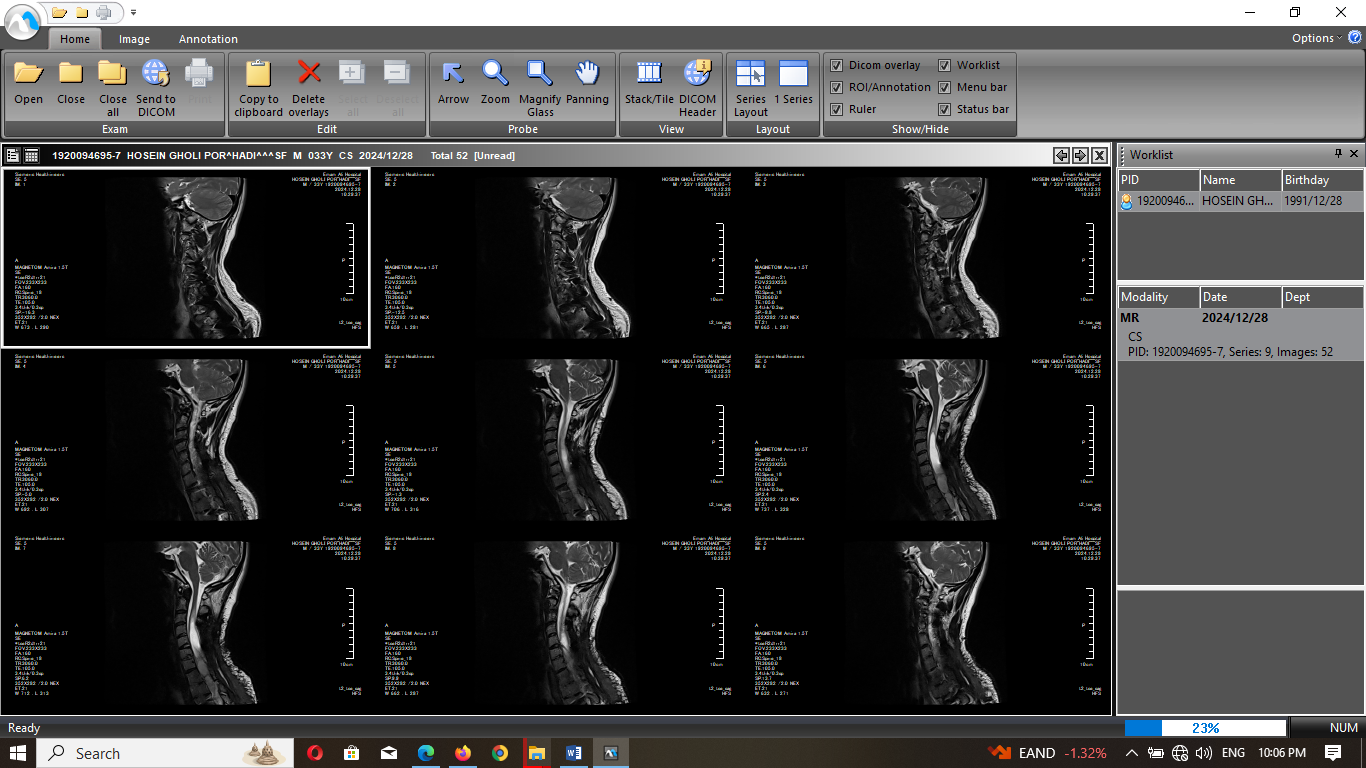Go to next series with right arrow
The width and height of the screenshot is (1366, 768).
coord(1080,155)
